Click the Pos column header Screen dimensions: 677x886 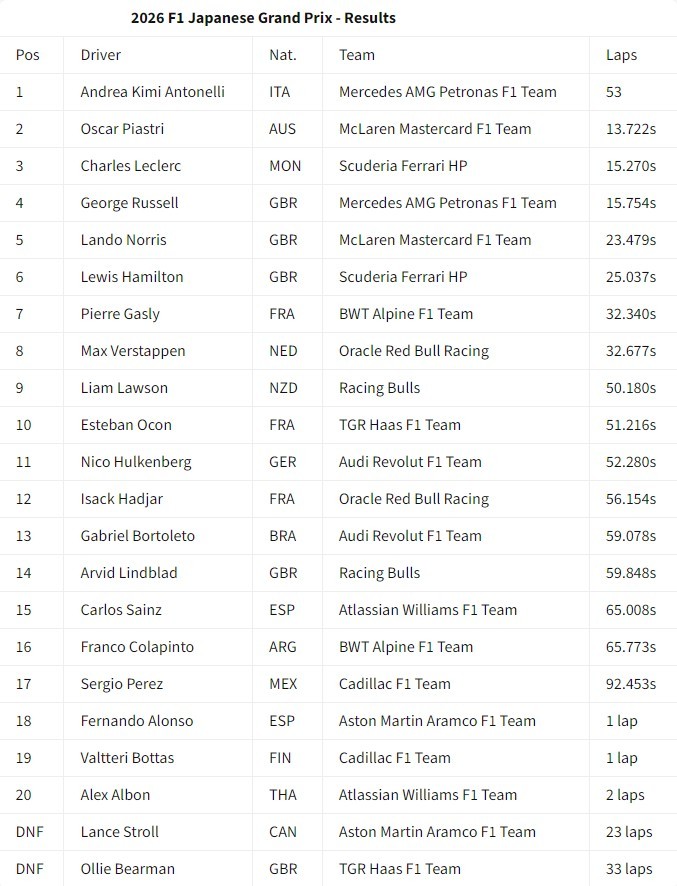pos(28,55)
